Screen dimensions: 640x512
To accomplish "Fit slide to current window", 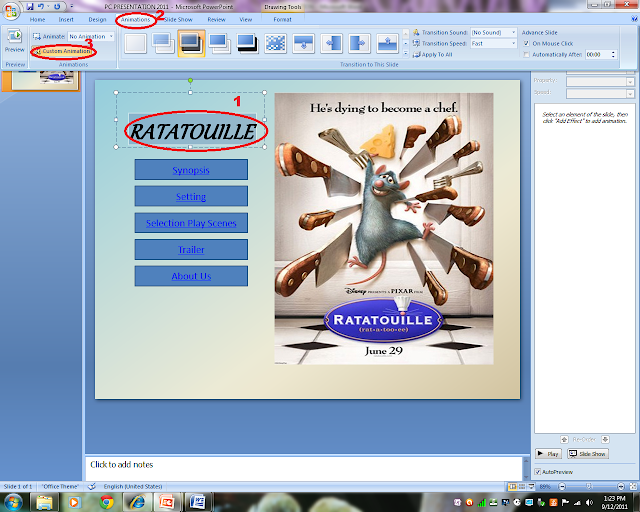I will (x=633, y=486).
